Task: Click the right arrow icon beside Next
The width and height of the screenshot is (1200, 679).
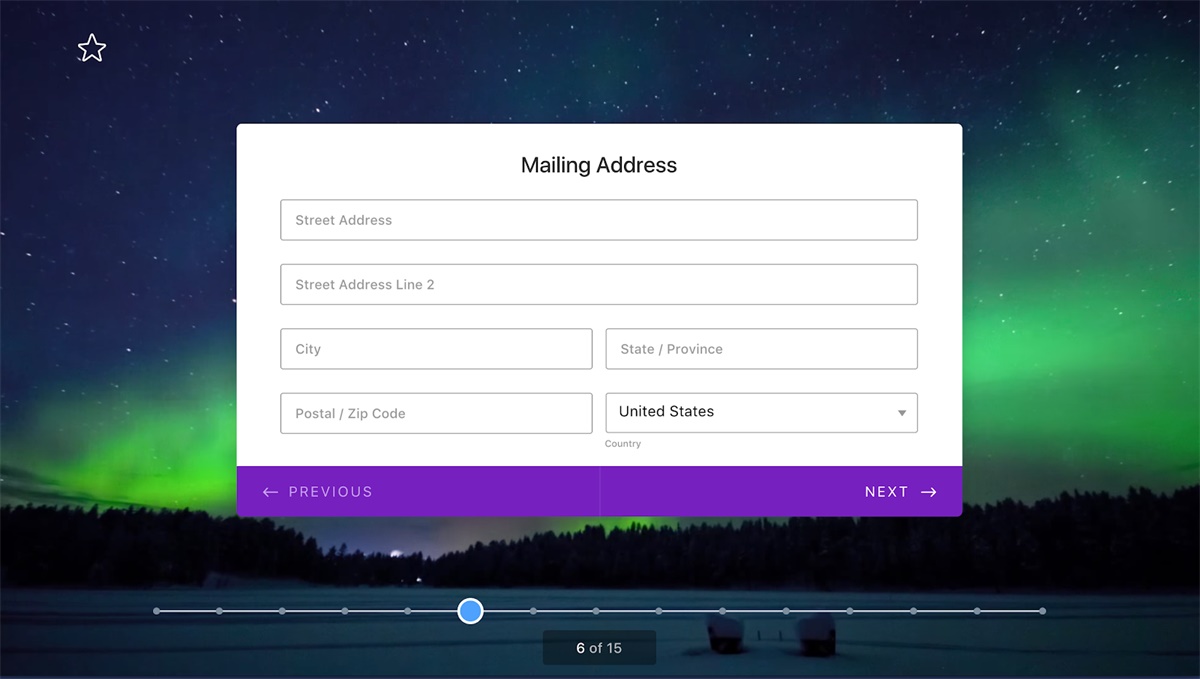Action: 929,492
